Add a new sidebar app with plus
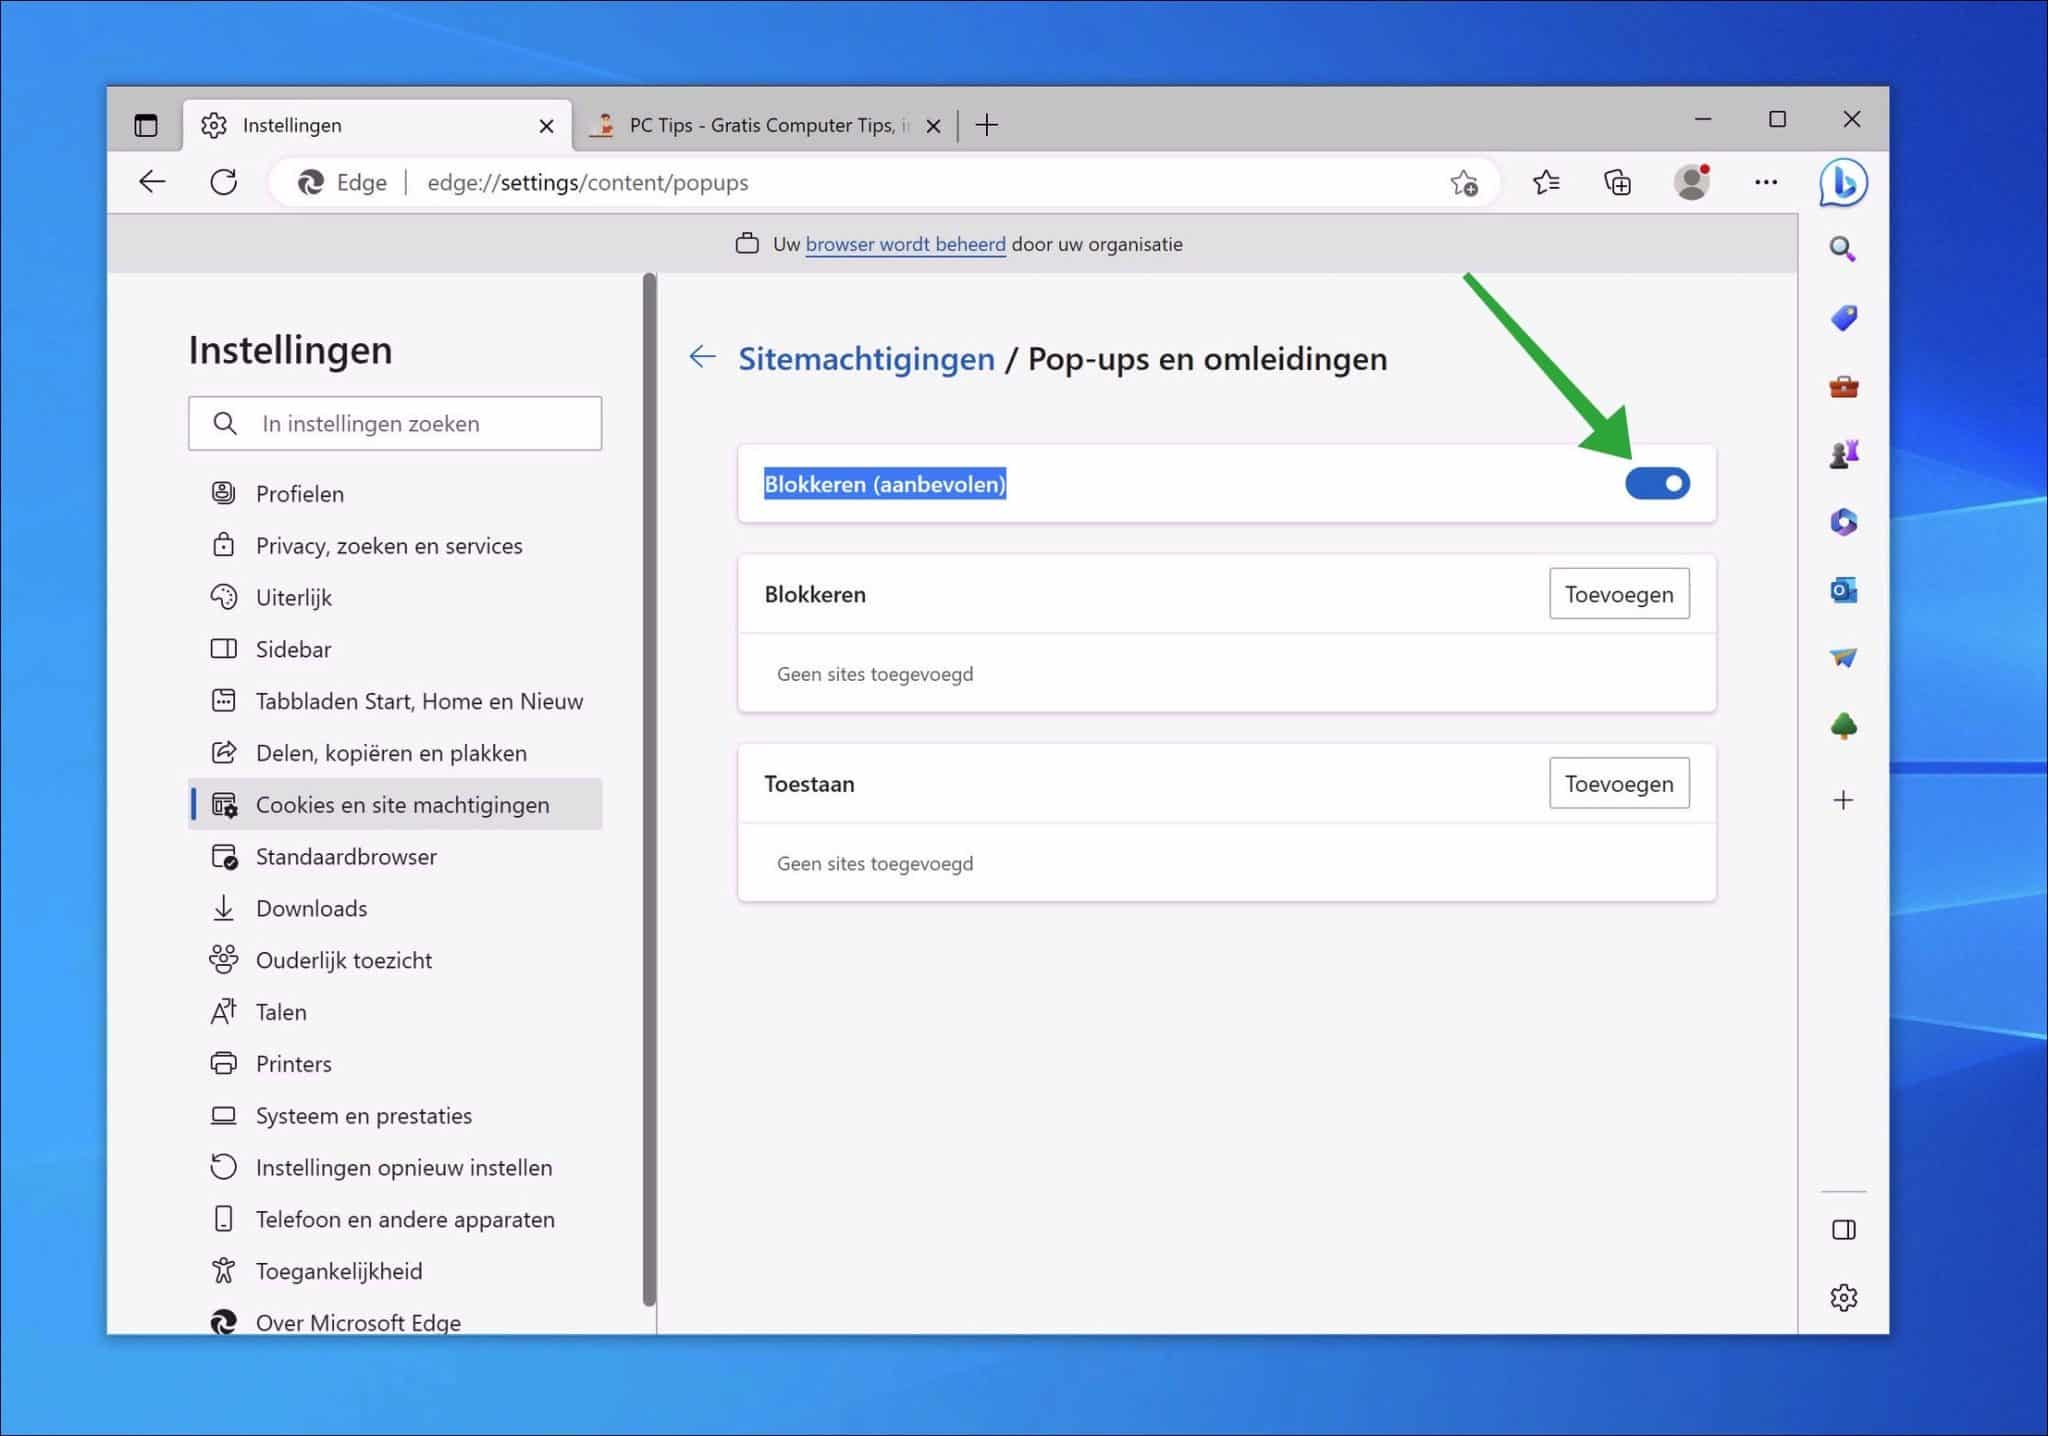This screenshot has height=1436, width=2048. 1843,799
